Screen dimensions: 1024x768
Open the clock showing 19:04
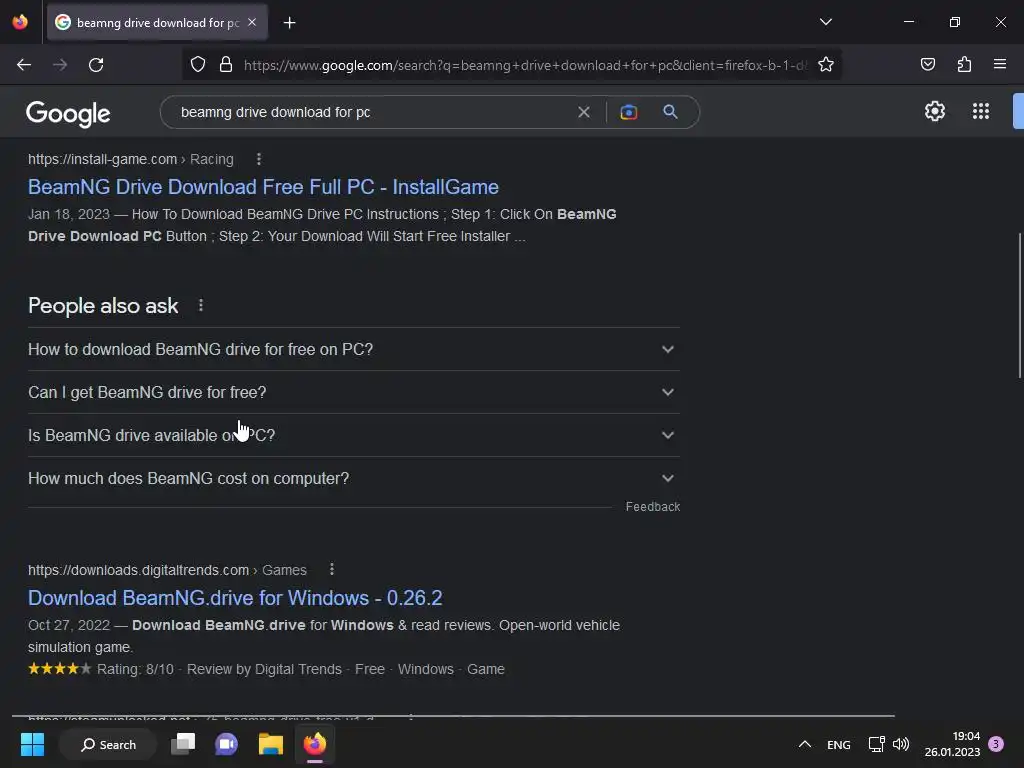(x=952, y=744)
